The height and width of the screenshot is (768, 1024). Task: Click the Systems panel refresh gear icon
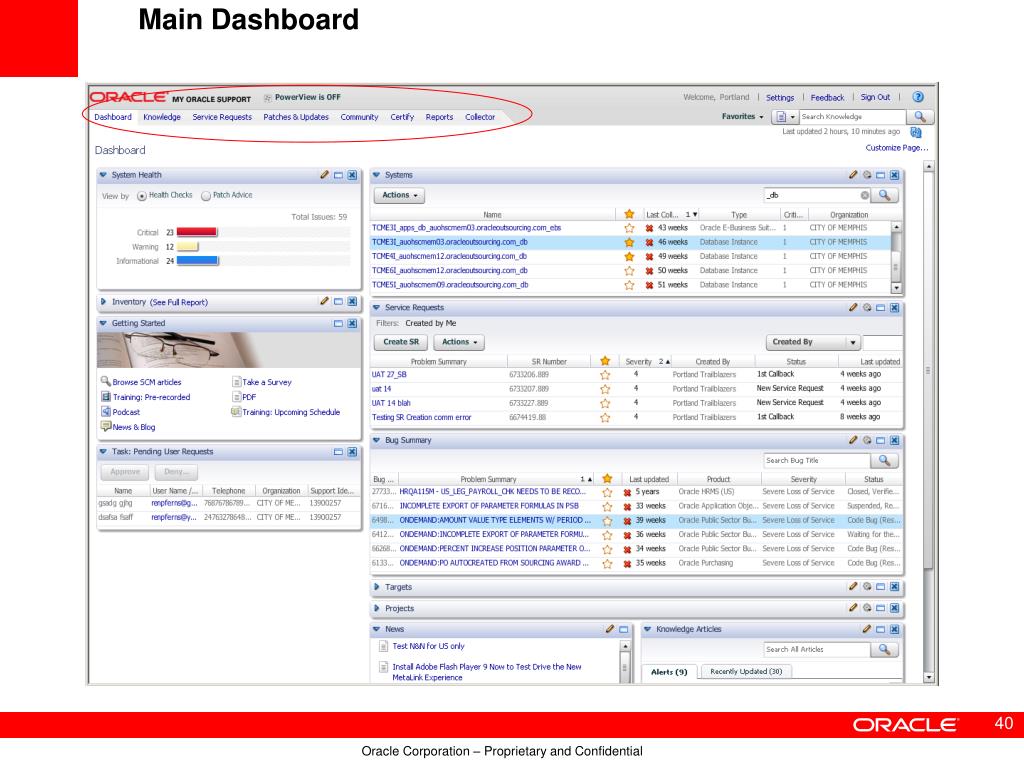click(867, 175)
